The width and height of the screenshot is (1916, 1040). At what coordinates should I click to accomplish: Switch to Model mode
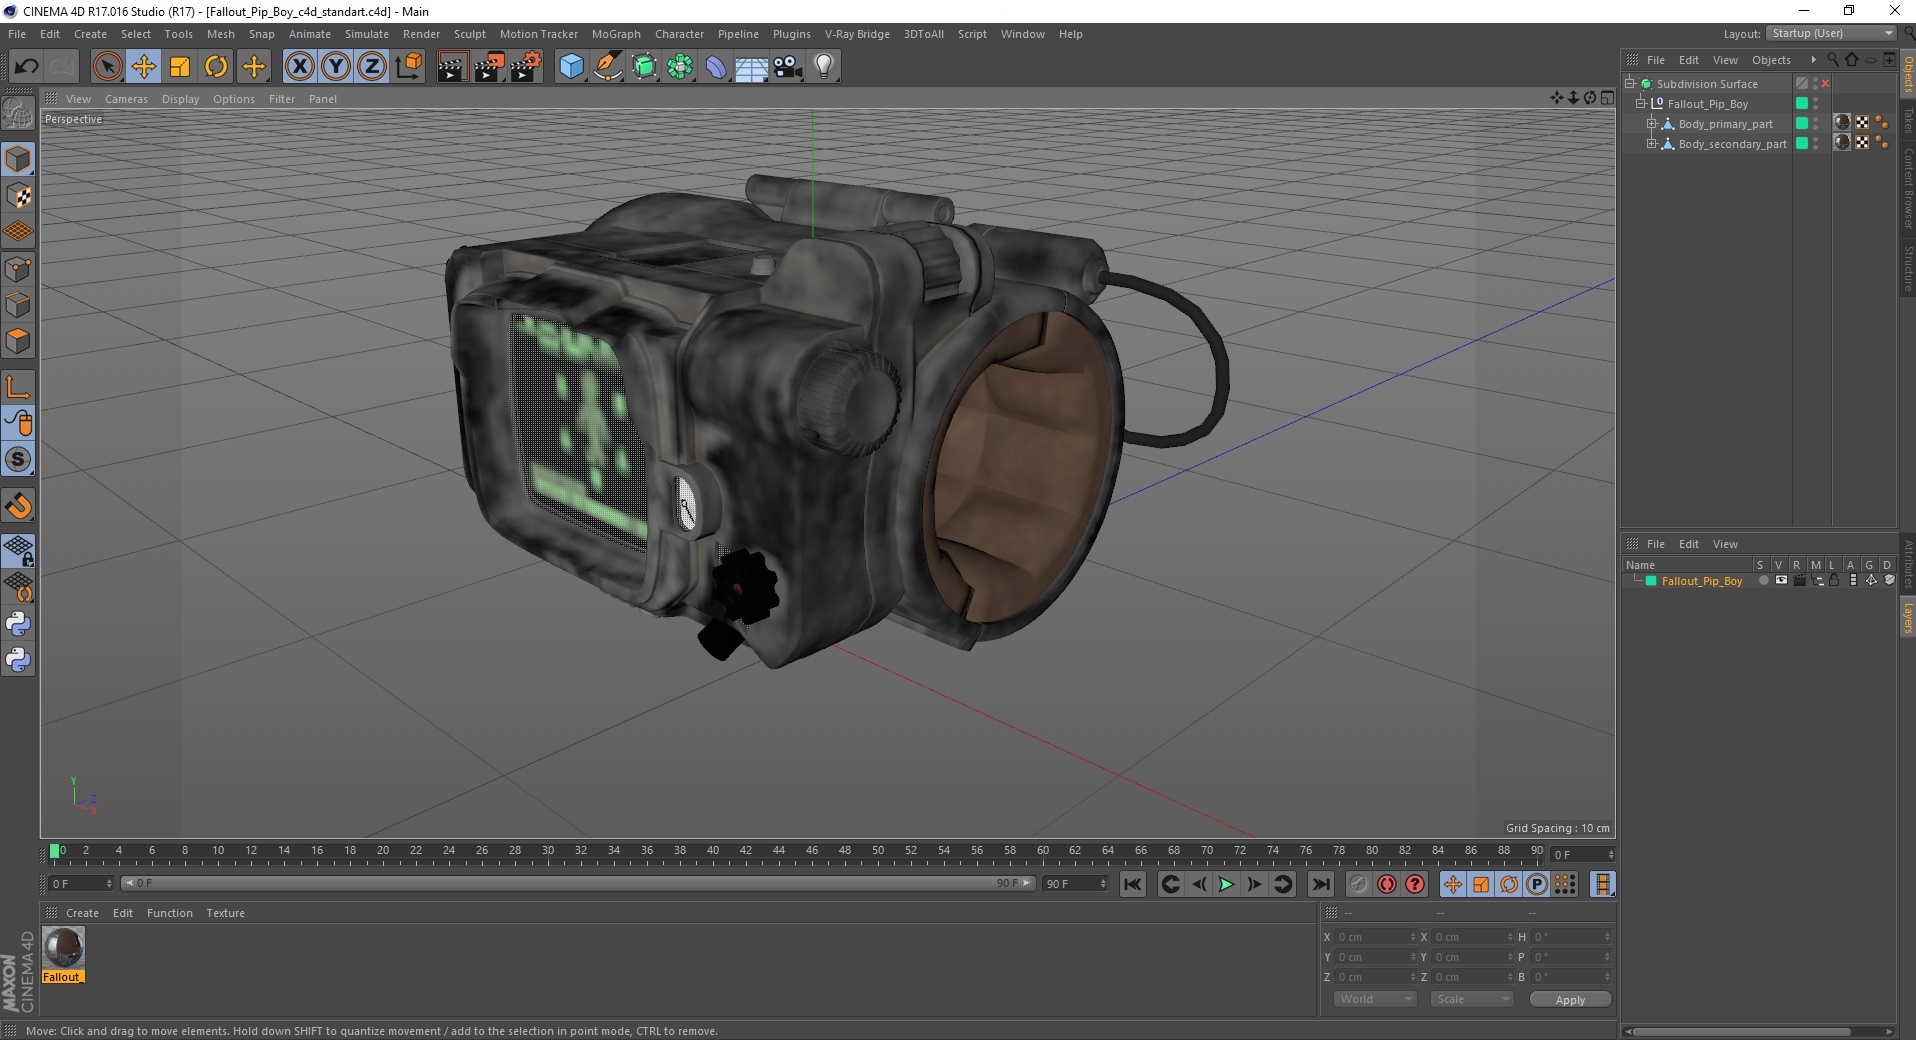(18, 159)
